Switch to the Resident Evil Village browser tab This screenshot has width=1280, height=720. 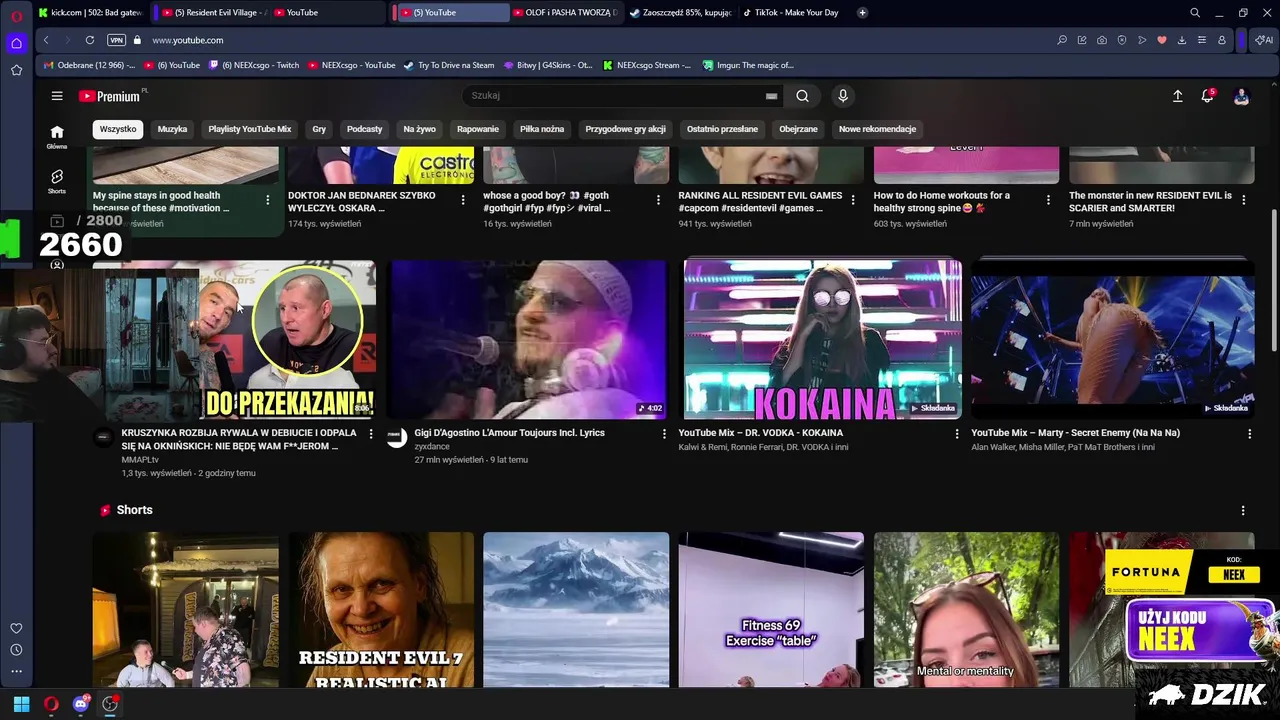[210, 13]
